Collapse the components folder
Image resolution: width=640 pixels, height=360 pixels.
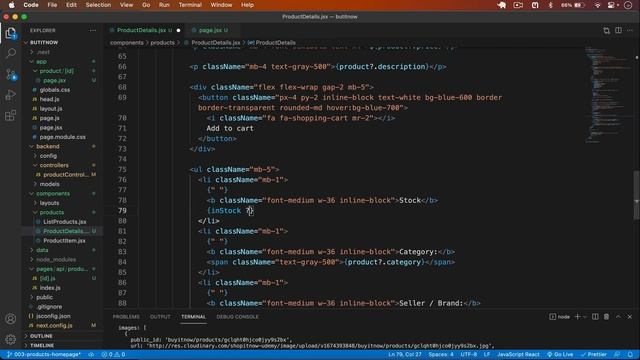click(52, 193)
